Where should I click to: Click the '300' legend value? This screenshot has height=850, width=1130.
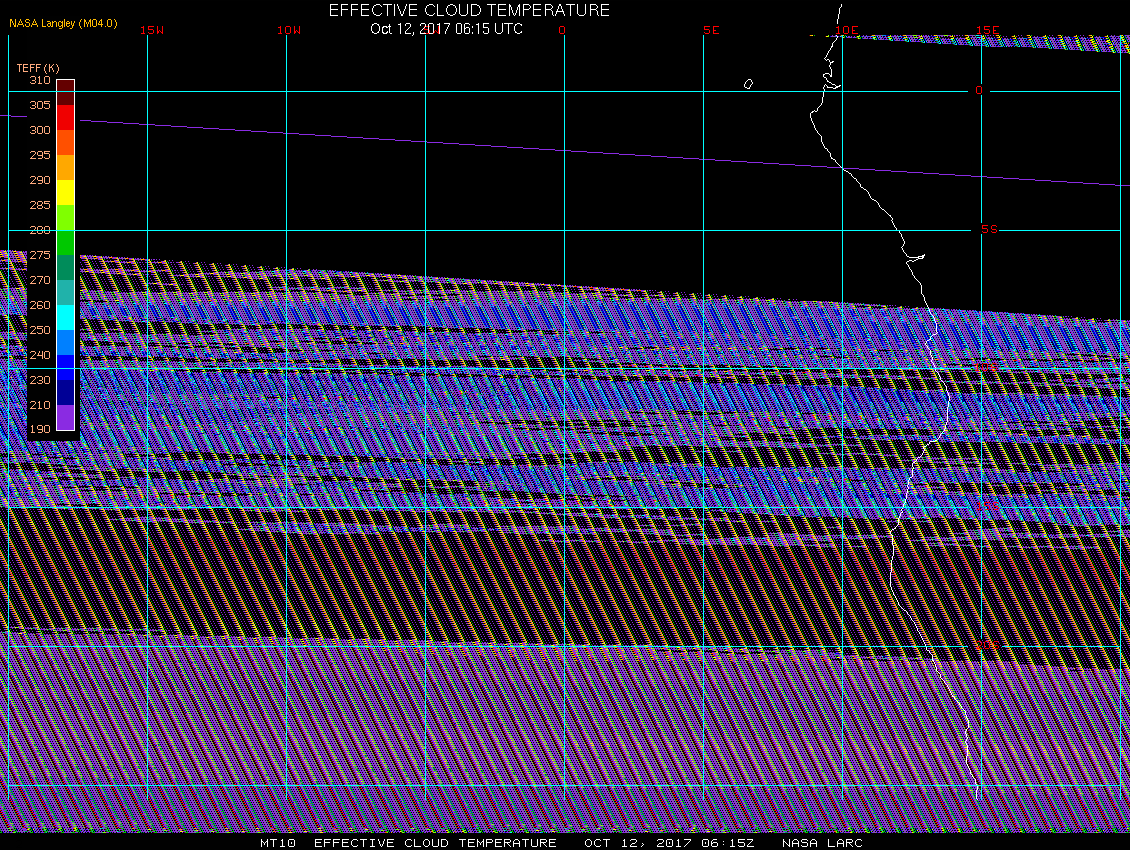[40, 130]
